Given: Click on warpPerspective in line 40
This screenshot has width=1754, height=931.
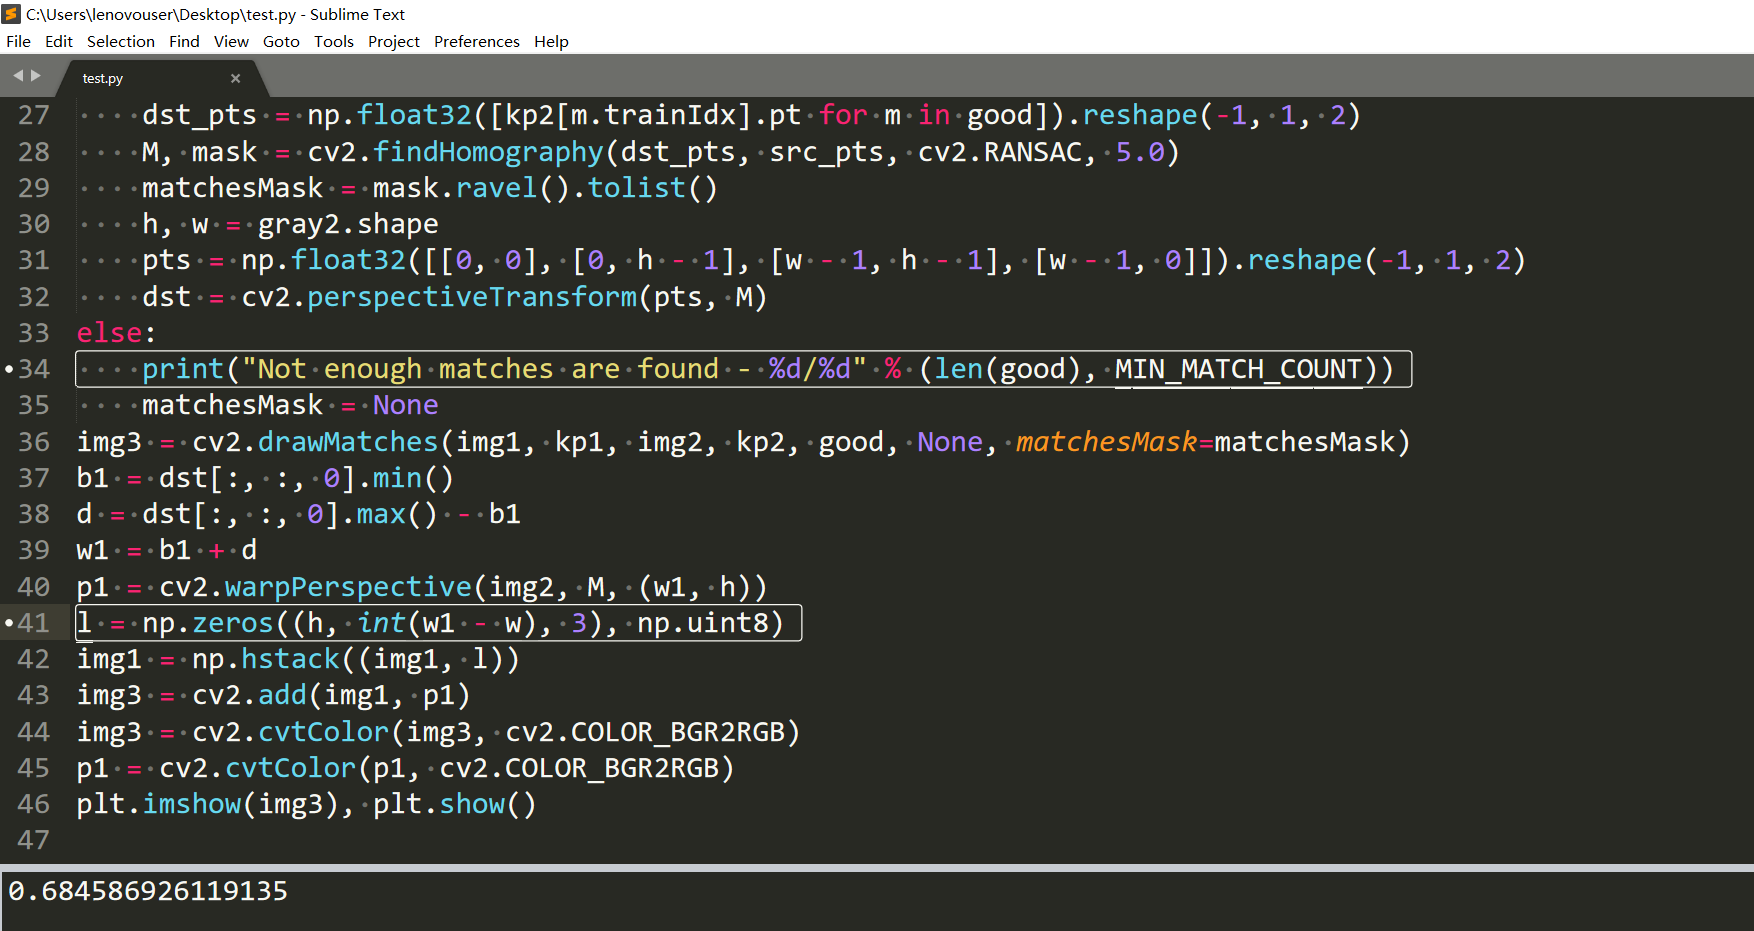Looking at the screenshot, I should [x=348, y=587].
